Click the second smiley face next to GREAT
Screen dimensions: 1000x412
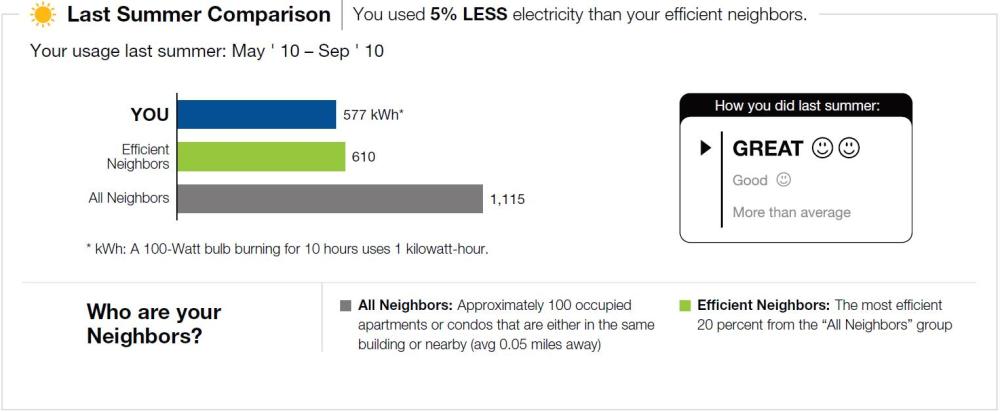pyautogui.click(x=849, y=148)
